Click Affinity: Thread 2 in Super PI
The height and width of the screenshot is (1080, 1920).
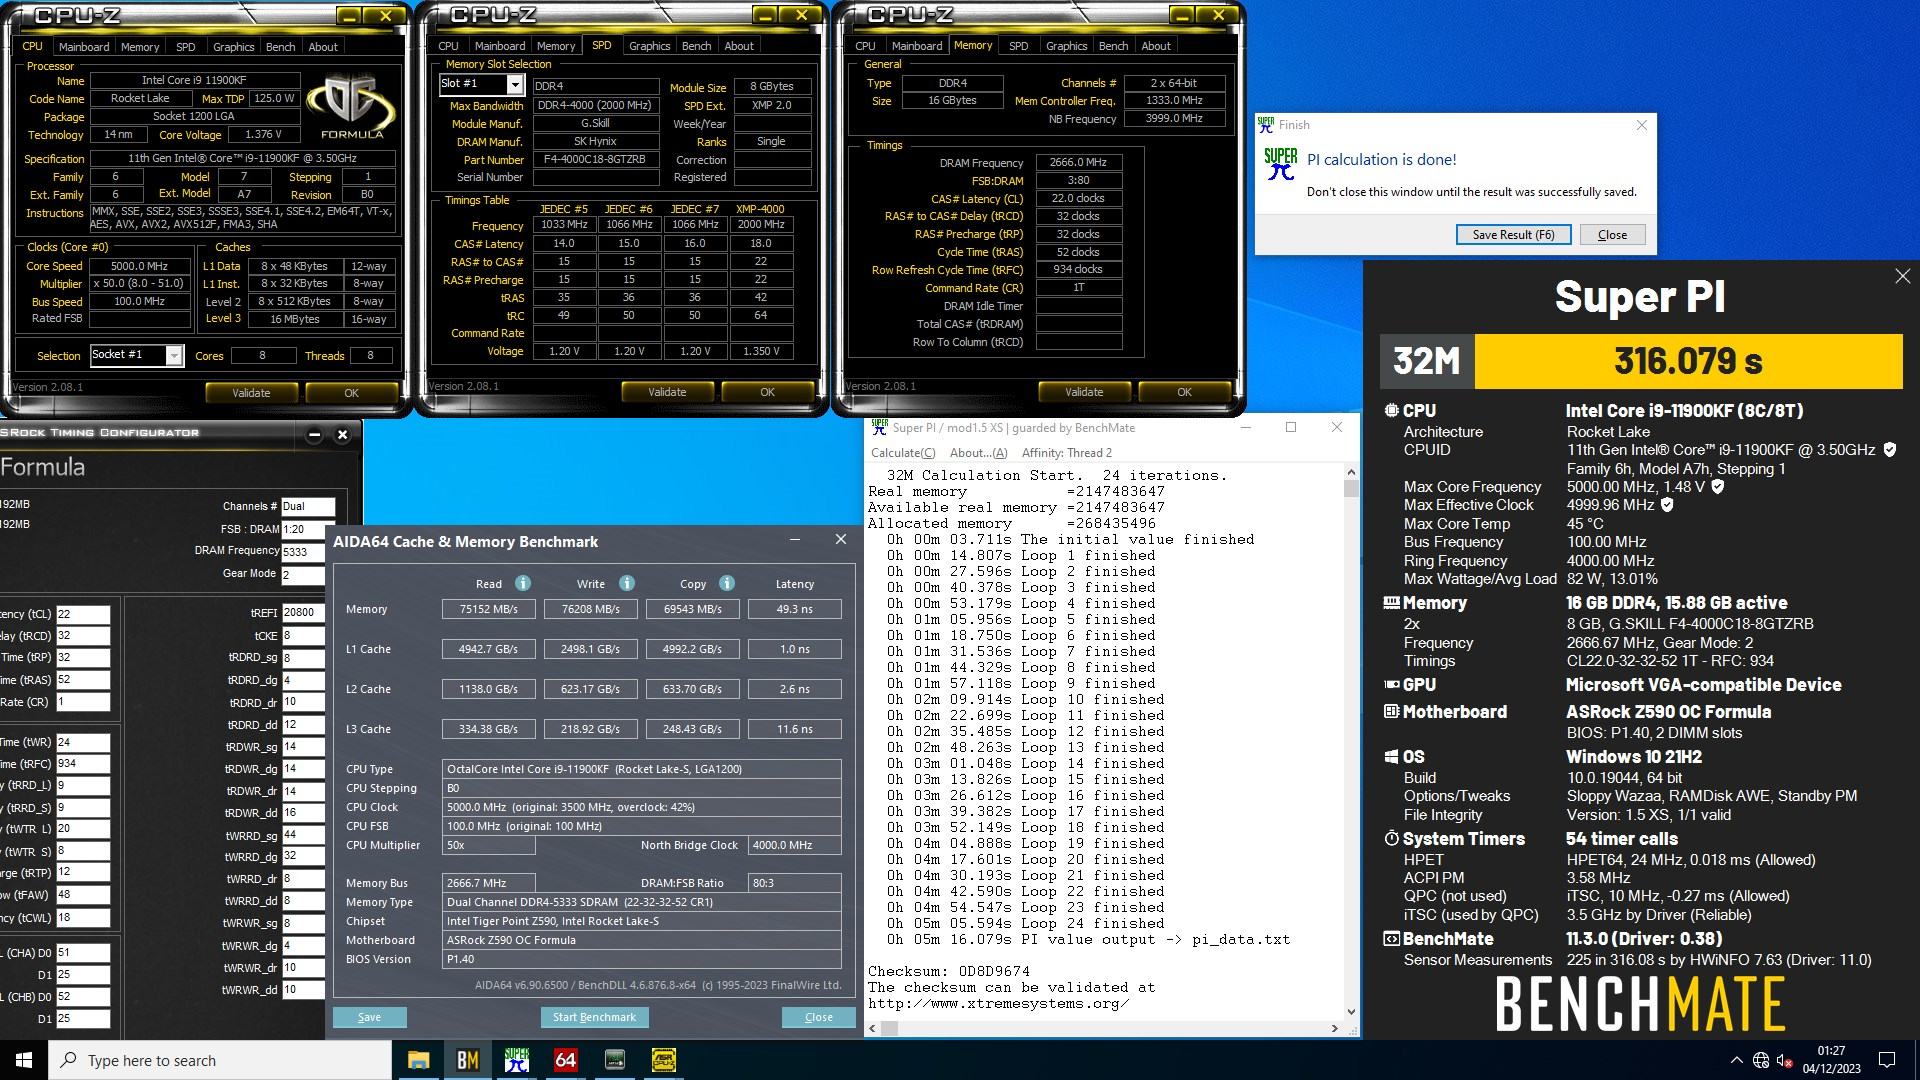click(1067, 453)
